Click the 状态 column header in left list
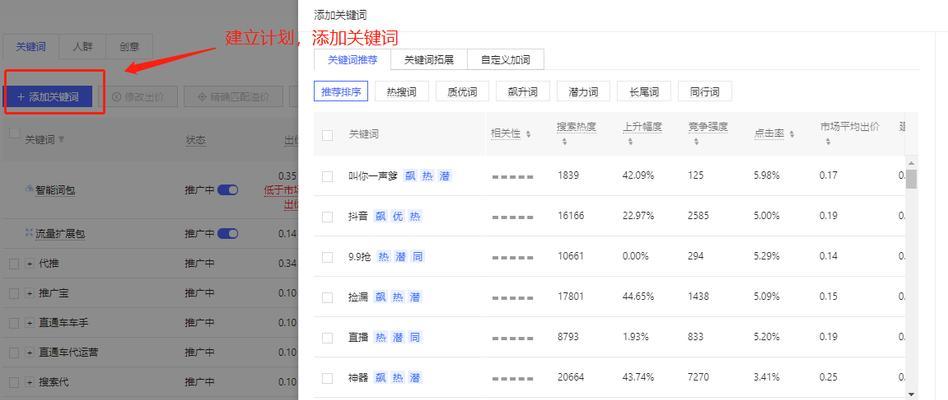The image size is (948, 400). point(195,140)
